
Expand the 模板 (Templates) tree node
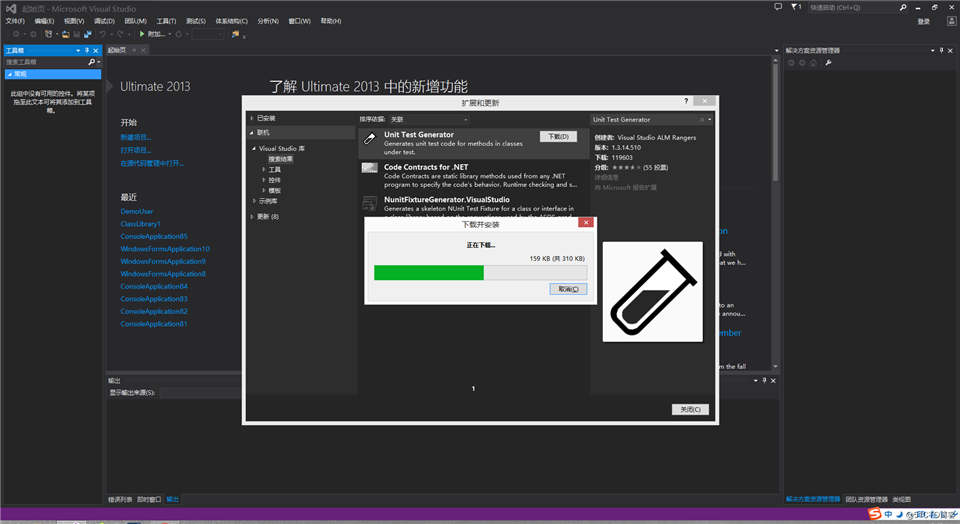point(264,190)
